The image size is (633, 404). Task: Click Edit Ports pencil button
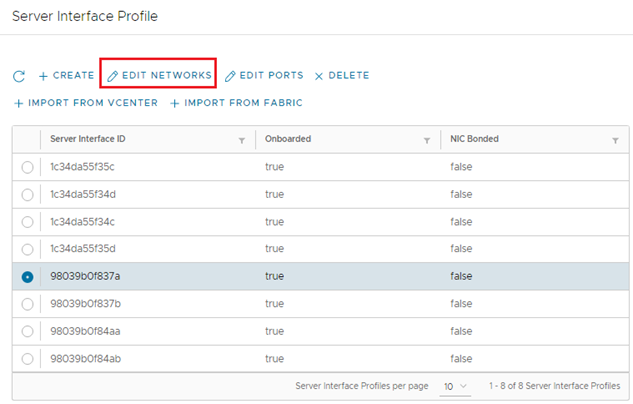(265, 76)
